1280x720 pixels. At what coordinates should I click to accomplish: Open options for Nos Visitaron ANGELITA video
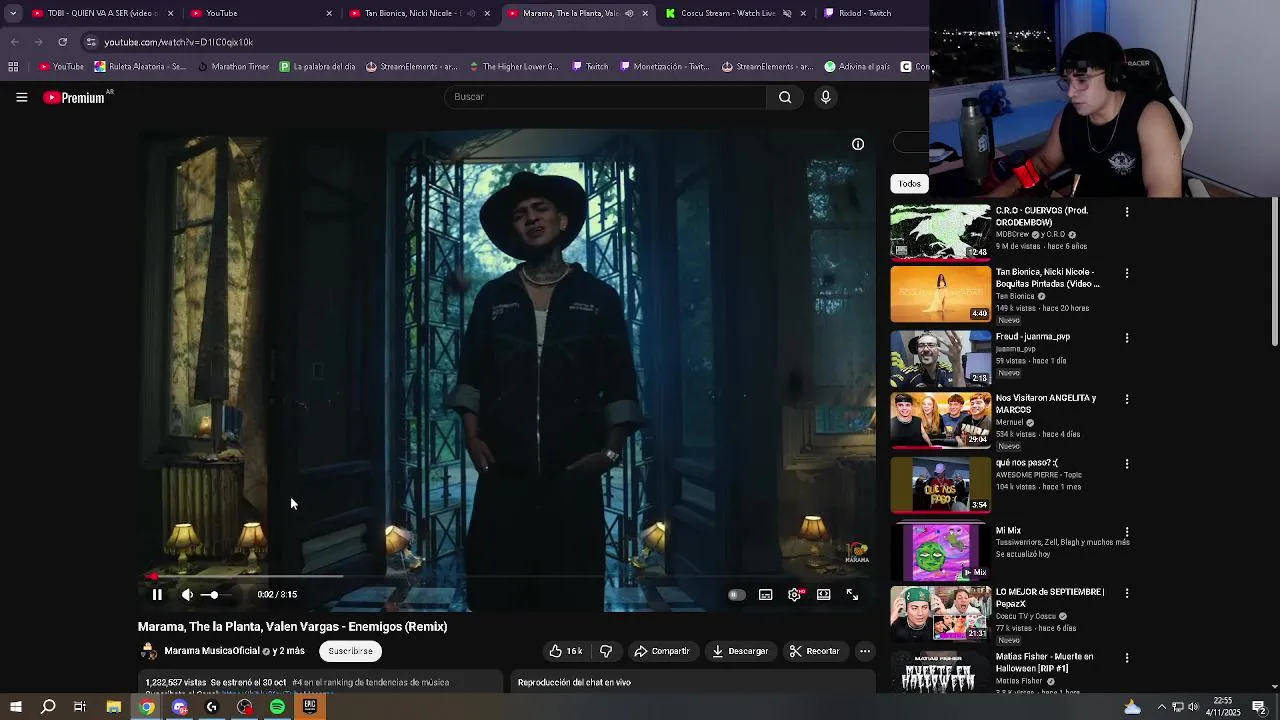[x=1127, y=399]
